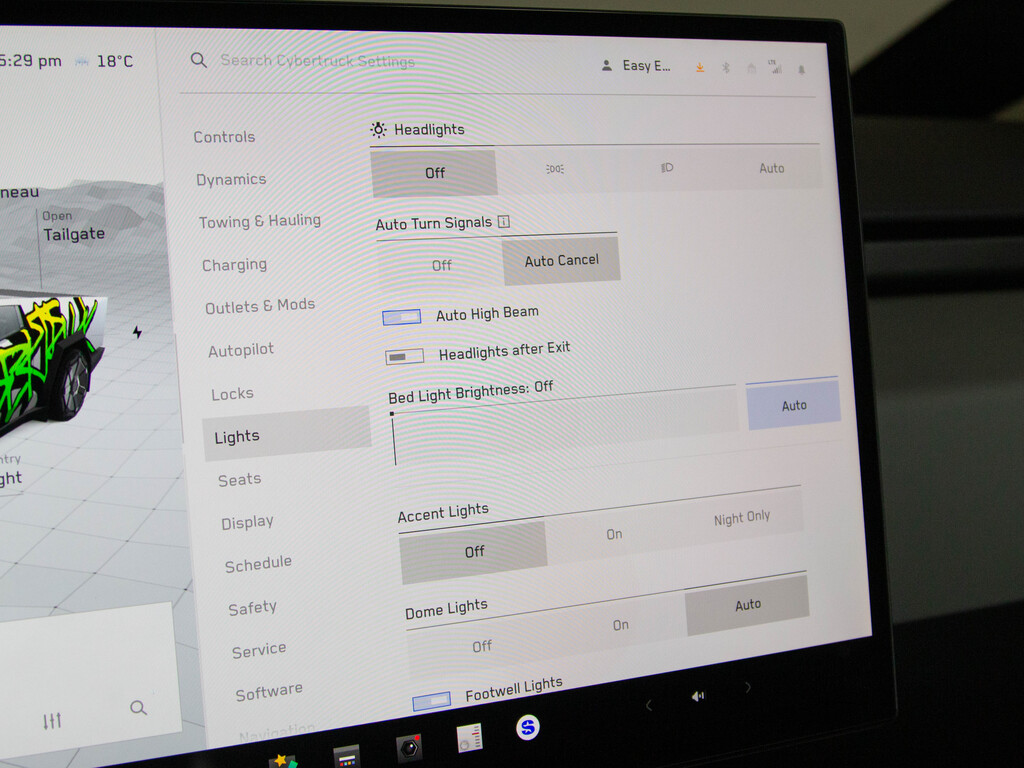1024x768 pixels.
Task: Set Dome Lights to Off
Action: [x=482, y=646]
